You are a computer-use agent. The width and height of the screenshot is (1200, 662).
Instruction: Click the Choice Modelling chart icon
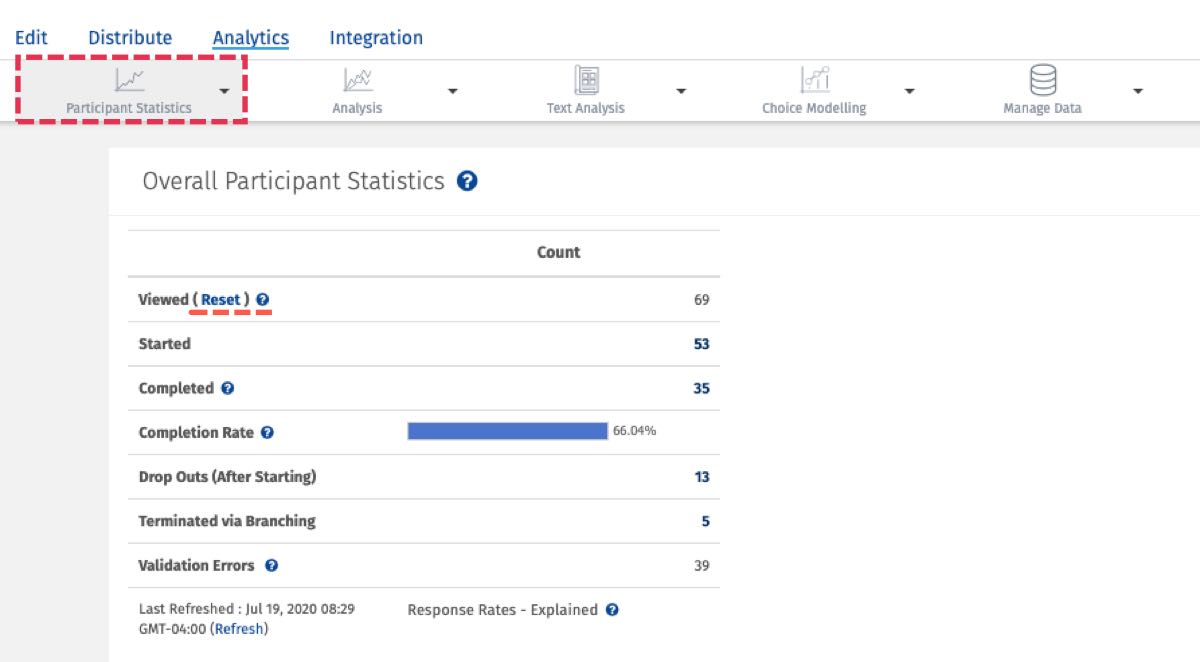[x=814, y=80]
